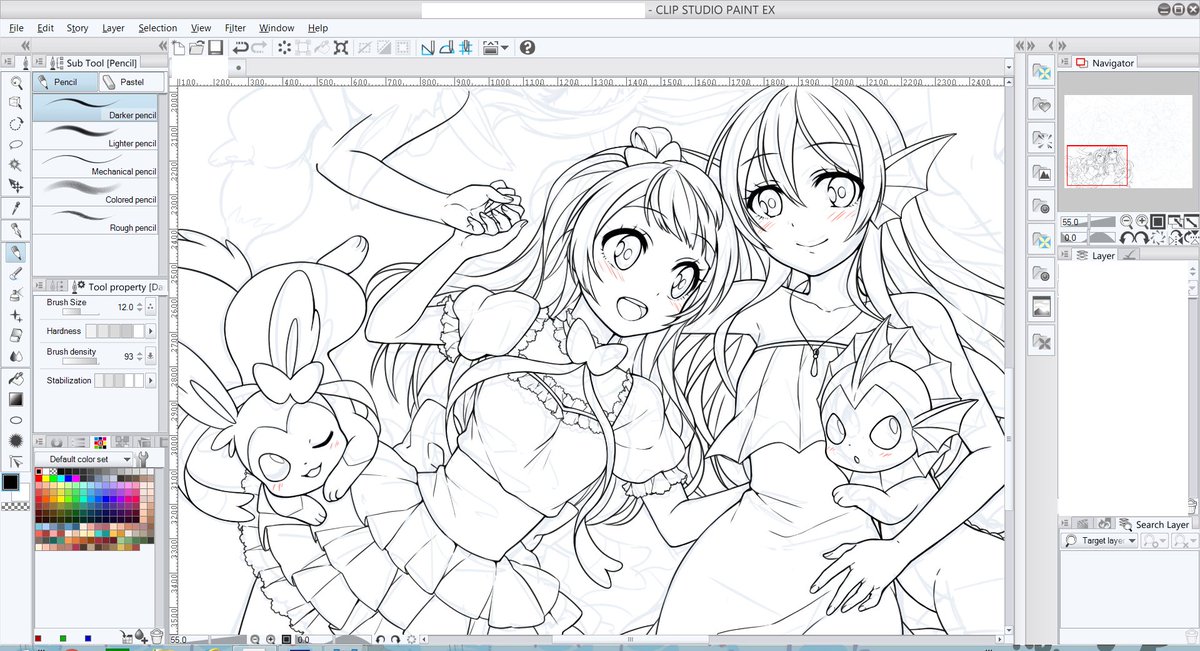The width and height of the screenshot is (1200, 651).
Task: Select the Magnifier zoom tool
Action: coord(16,81)
